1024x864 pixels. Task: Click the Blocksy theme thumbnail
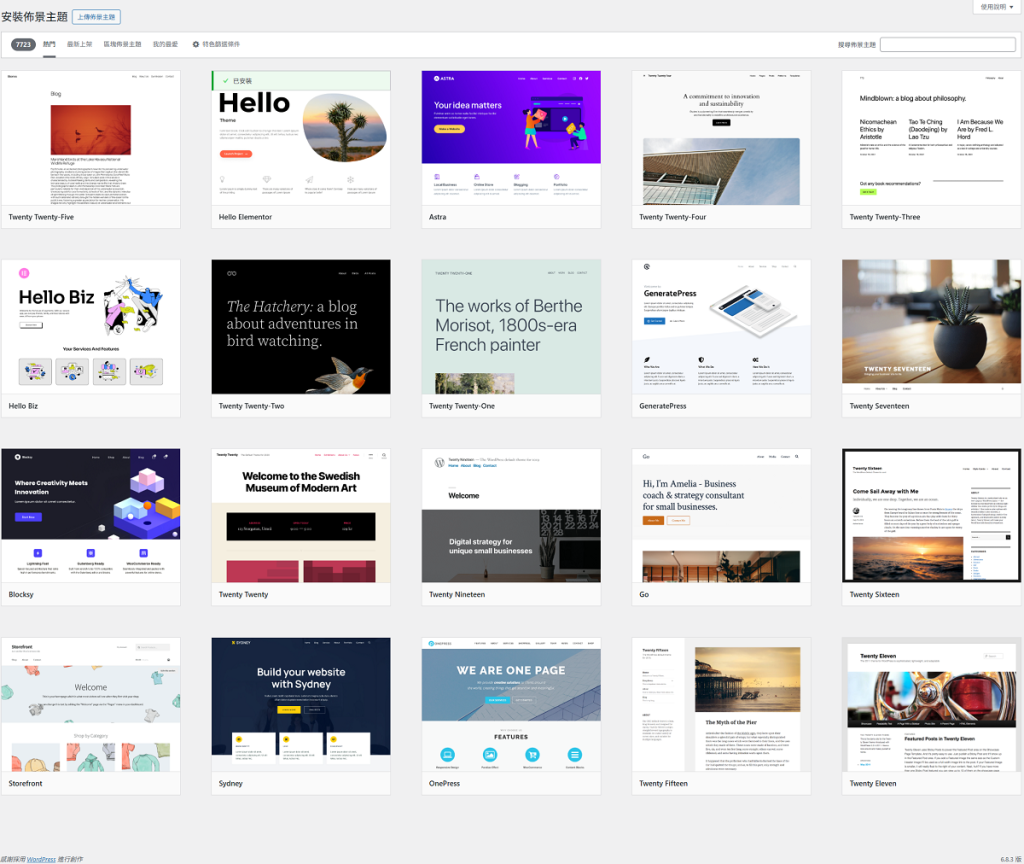point(91,516)
